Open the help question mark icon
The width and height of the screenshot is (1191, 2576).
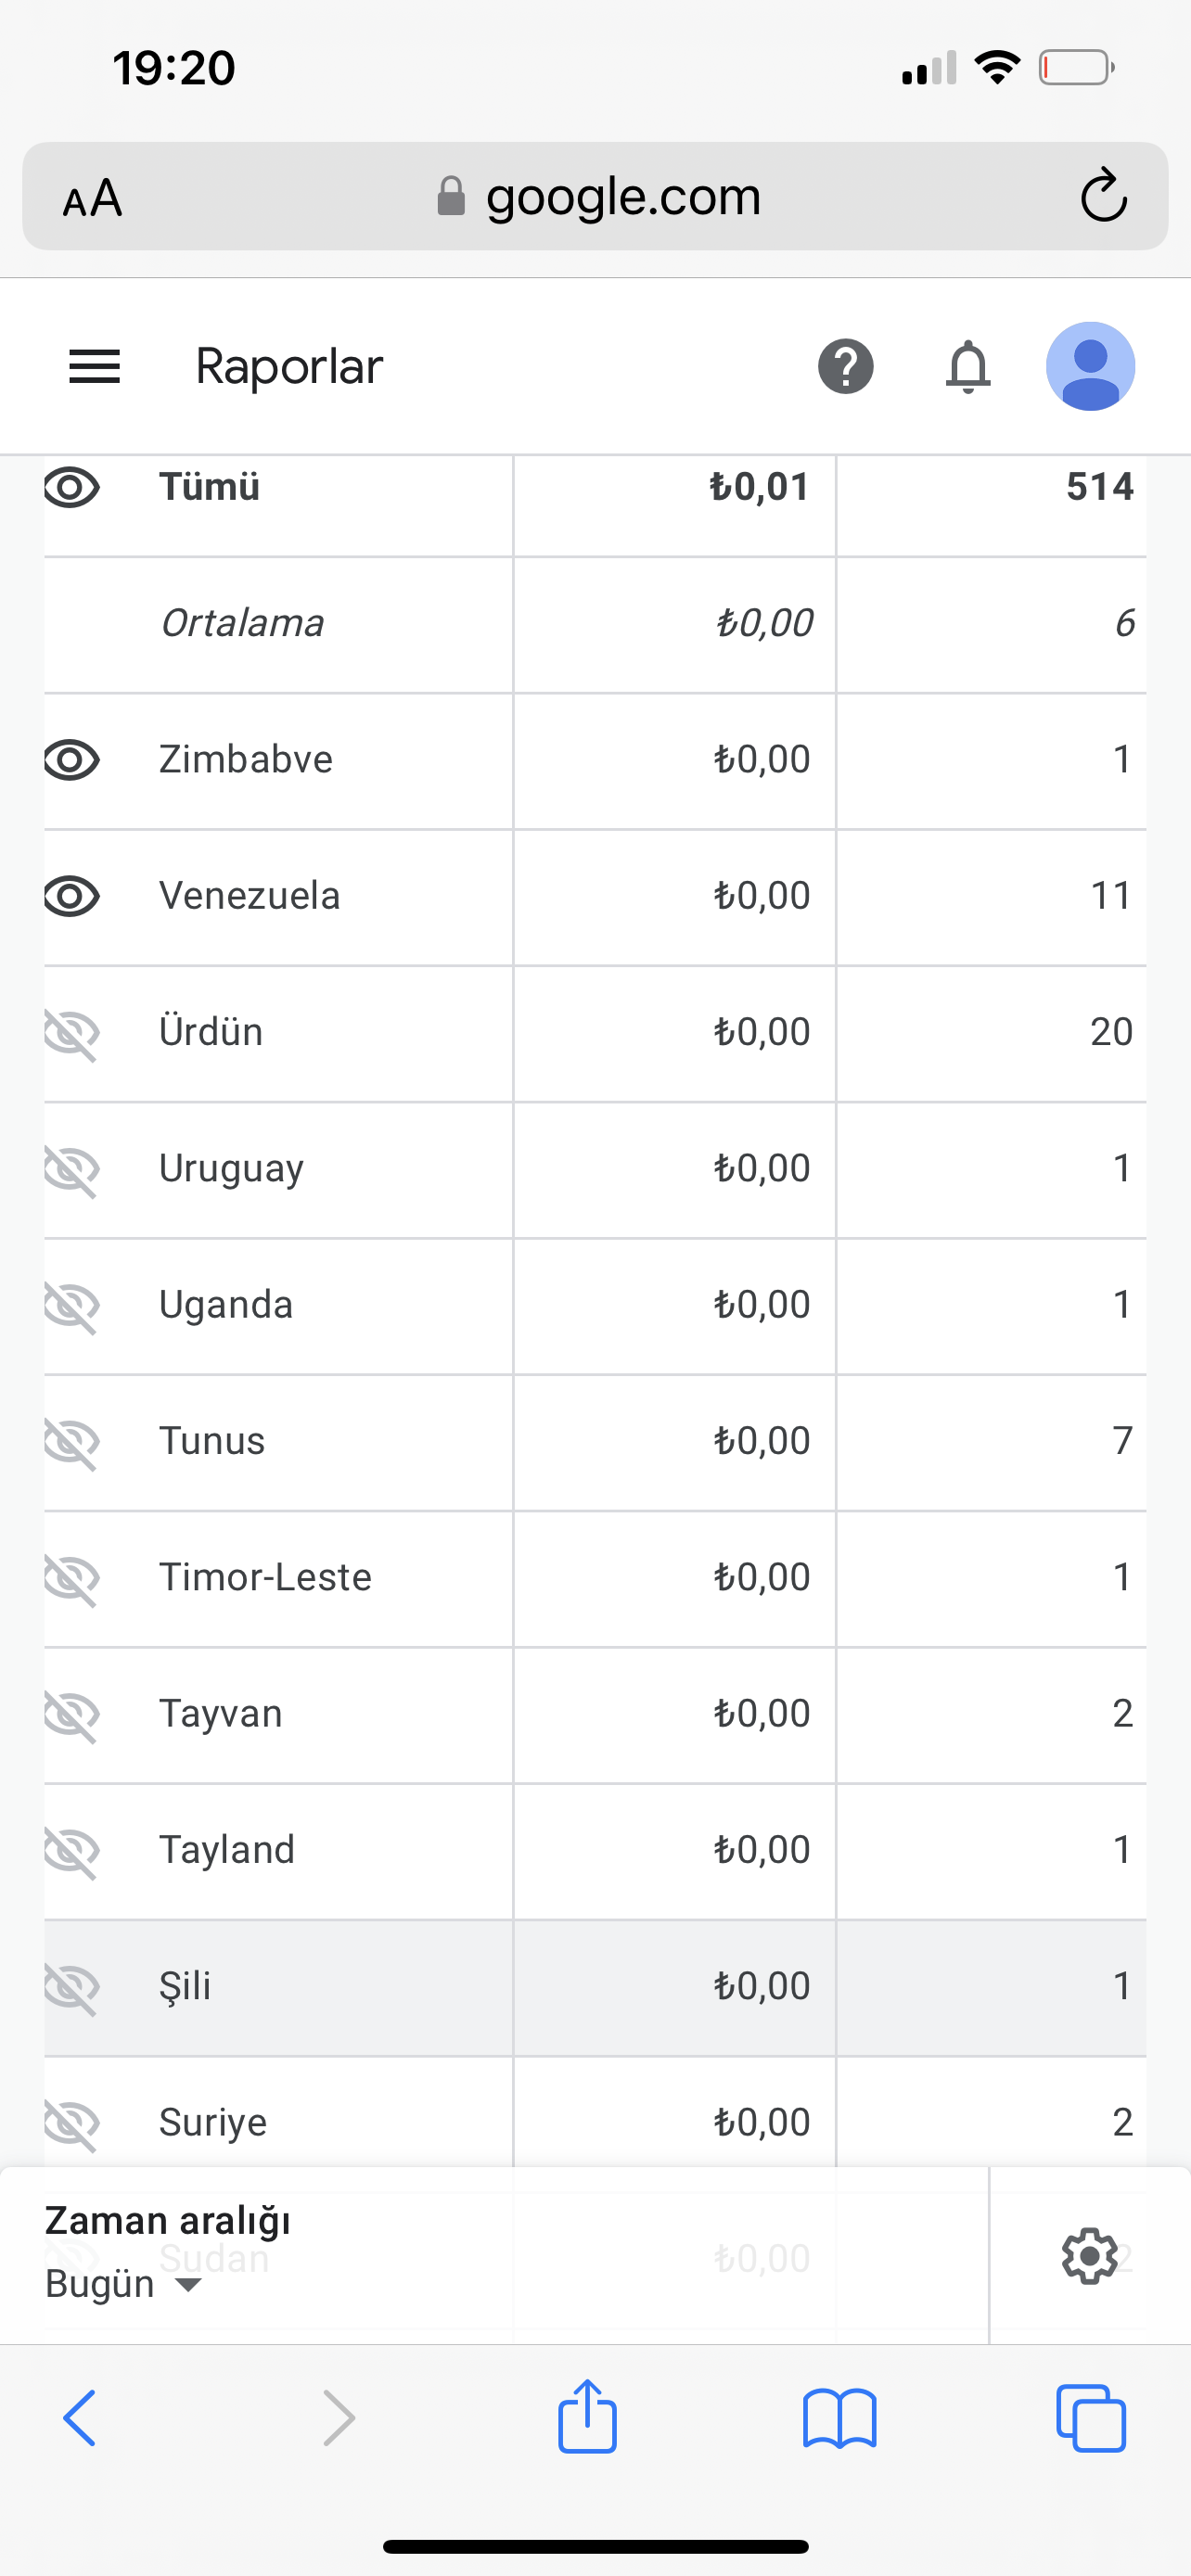click(x=846, y=367)
